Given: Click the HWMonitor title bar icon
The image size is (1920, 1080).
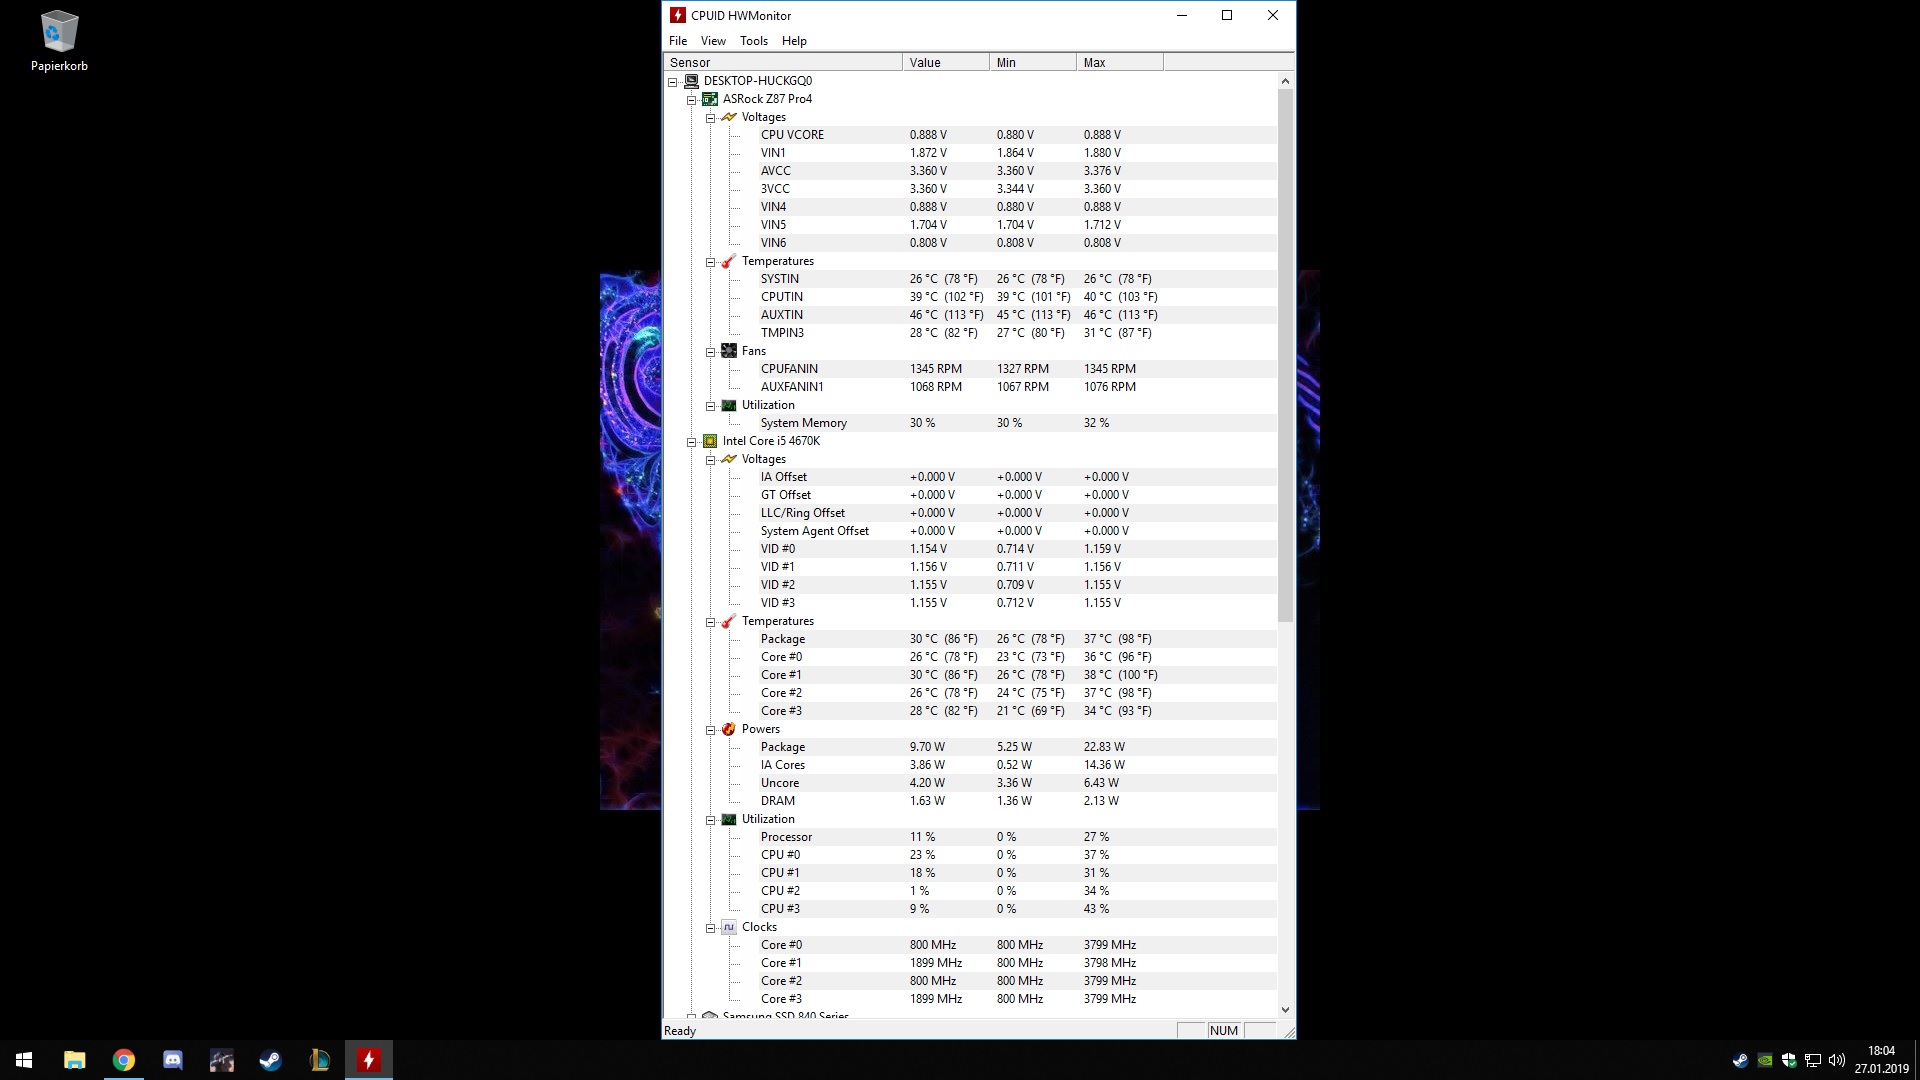Looking at the screenshot, I should [678, 15].
